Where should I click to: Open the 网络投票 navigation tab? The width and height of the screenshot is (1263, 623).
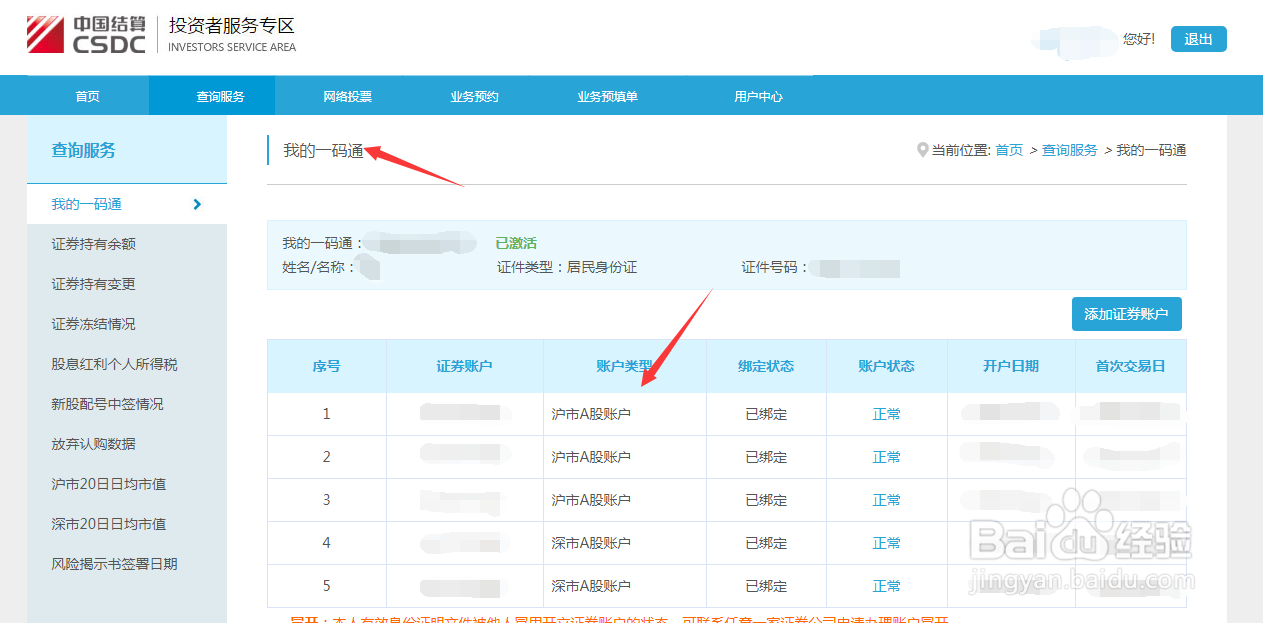coord(347,97)
